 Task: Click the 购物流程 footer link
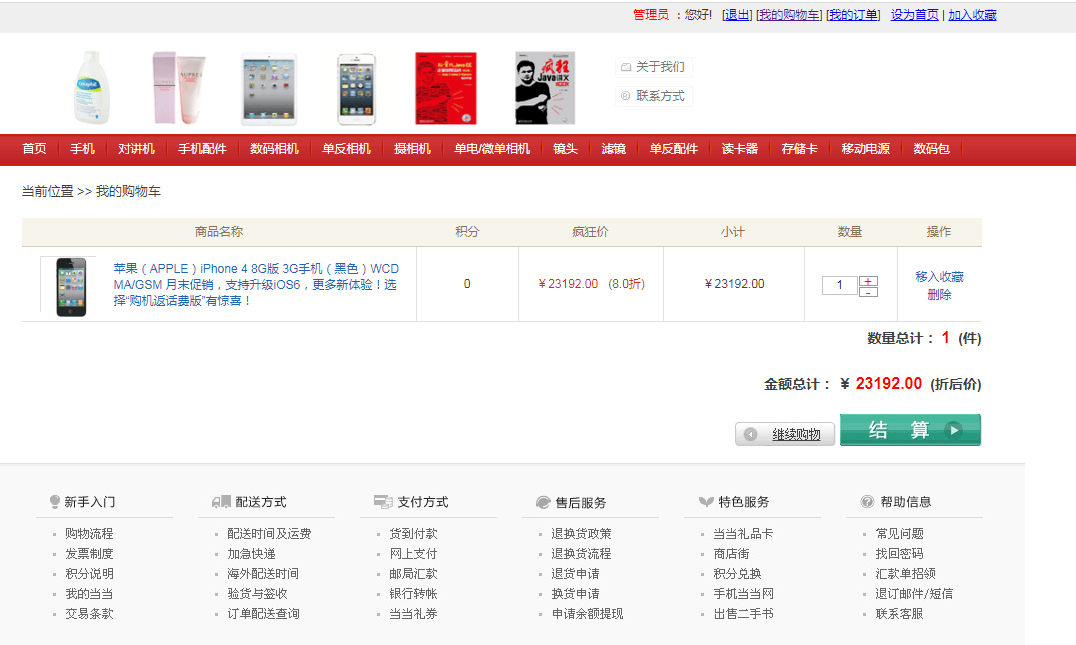pyautogui.click(x=89, y=533)
